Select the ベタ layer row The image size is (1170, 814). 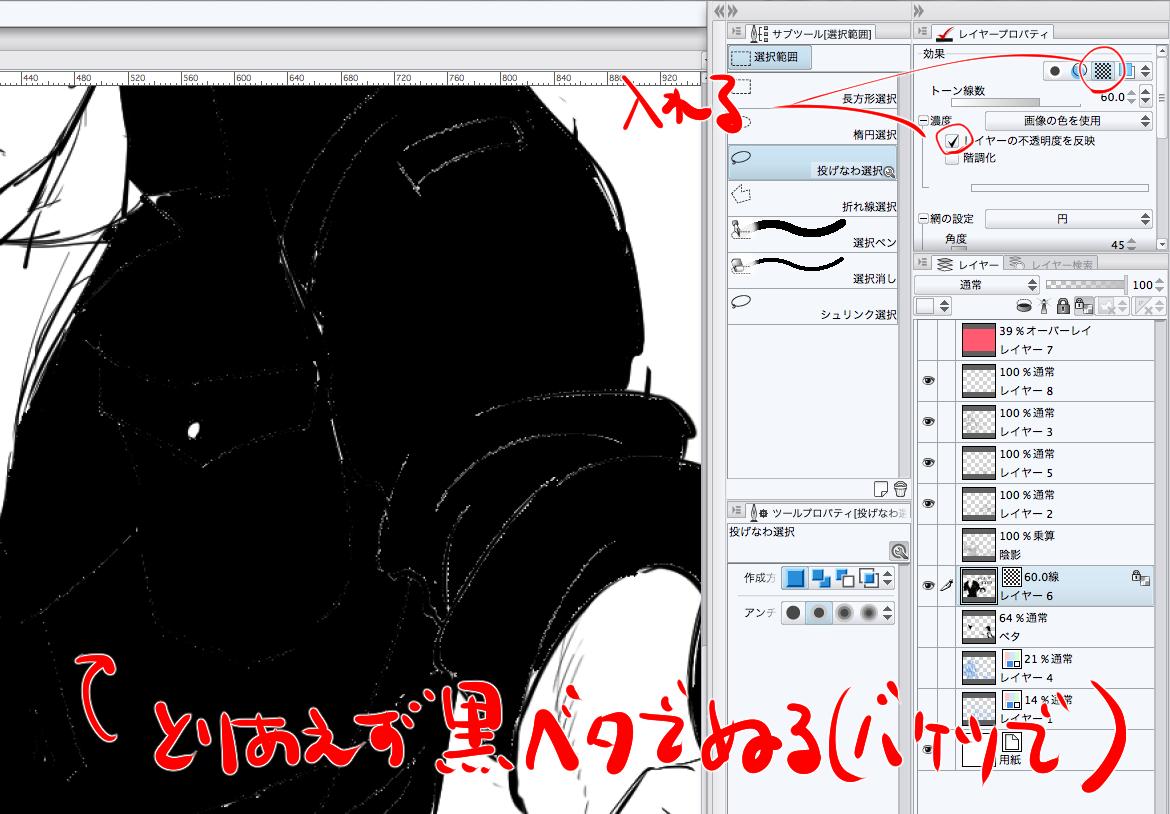click(x=1036, y=627)
